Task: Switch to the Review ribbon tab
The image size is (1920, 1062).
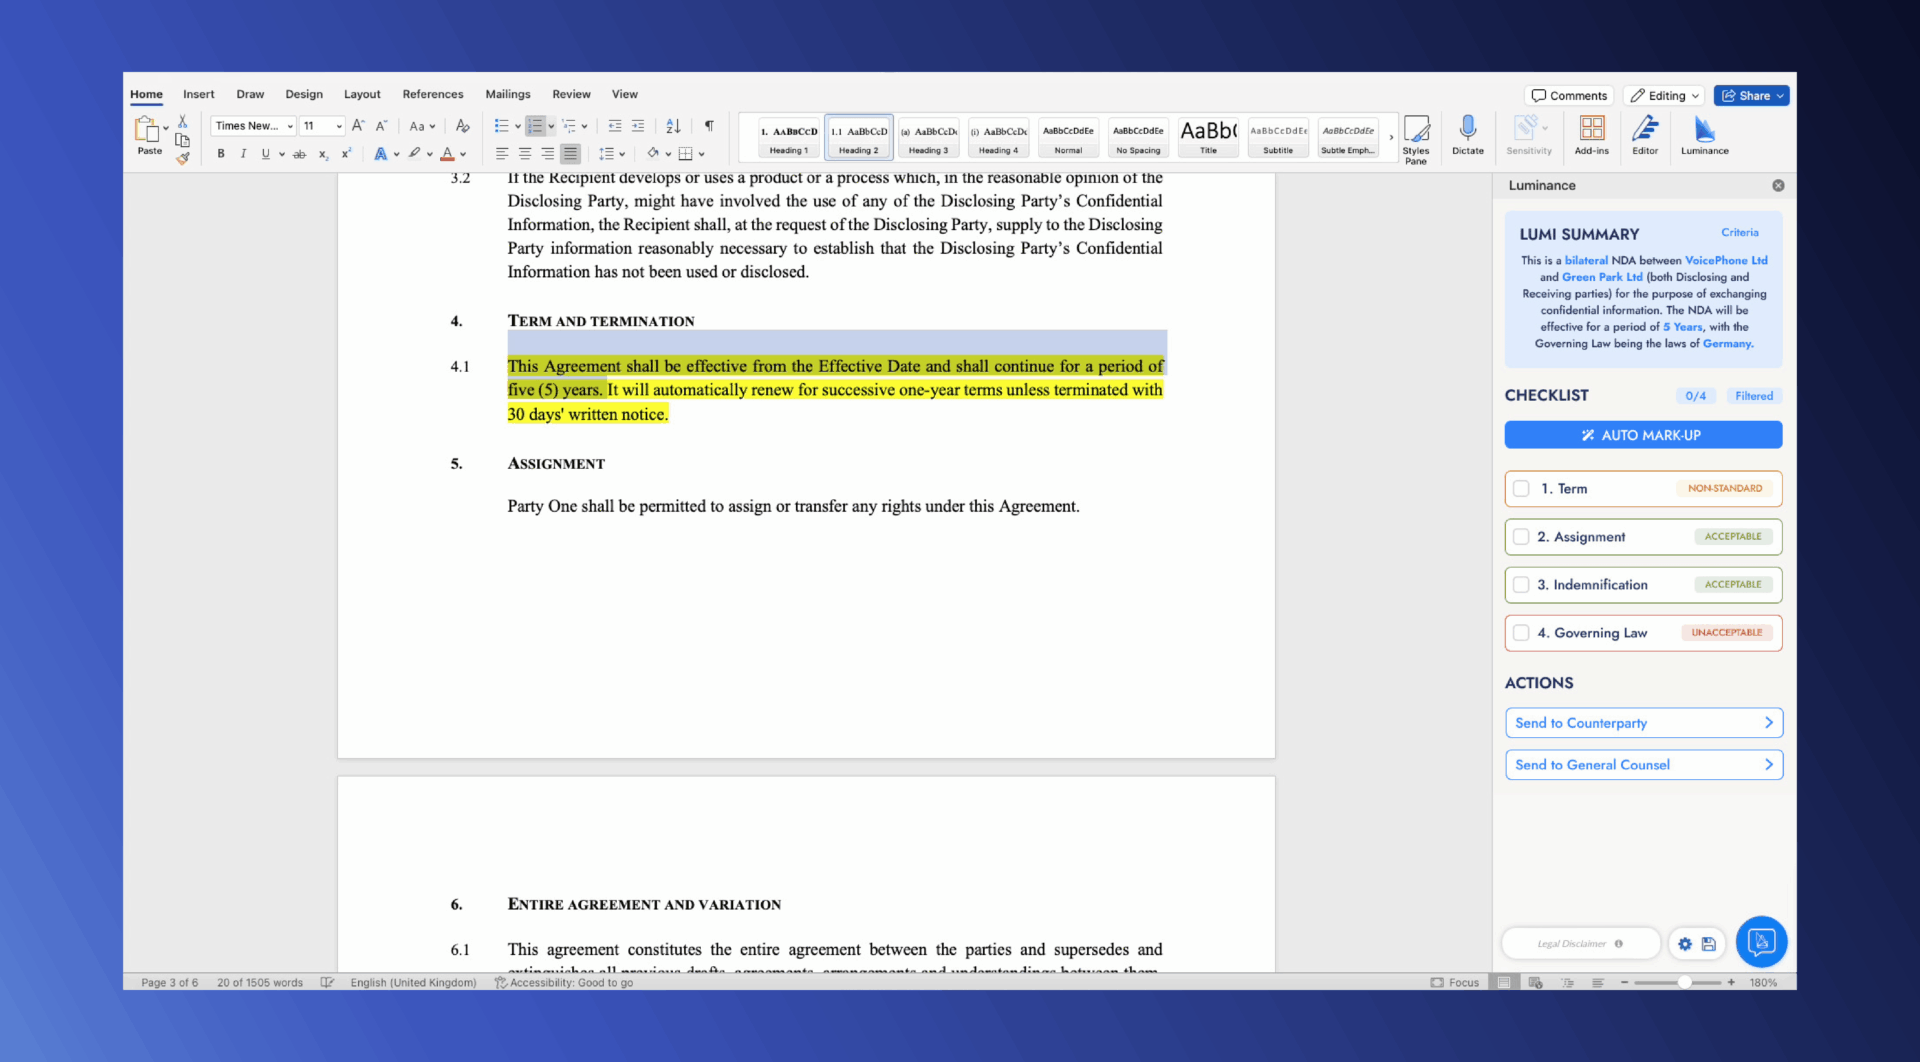Action: (571, 94)
